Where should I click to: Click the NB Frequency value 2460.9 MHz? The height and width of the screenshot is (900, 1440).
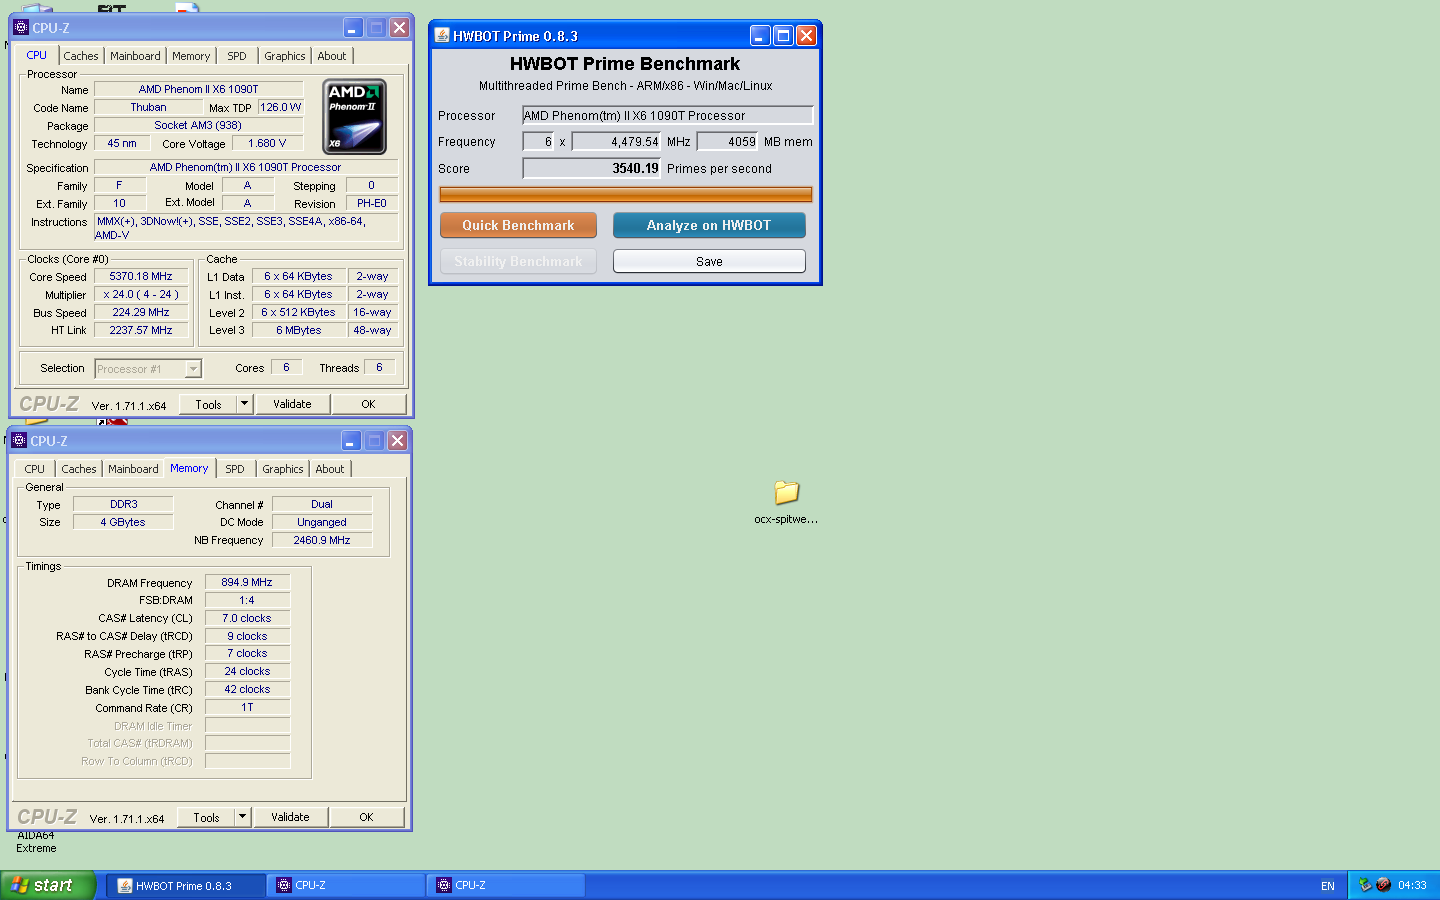(x=322, y=540)
